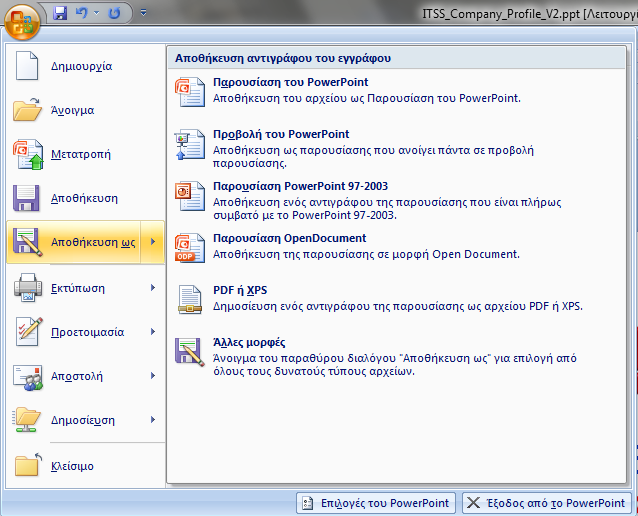Expand the Προετοιμασία submenu arrow
Image resolution: width=638 pixels, height=516 pixels.
tap(153, 332)
